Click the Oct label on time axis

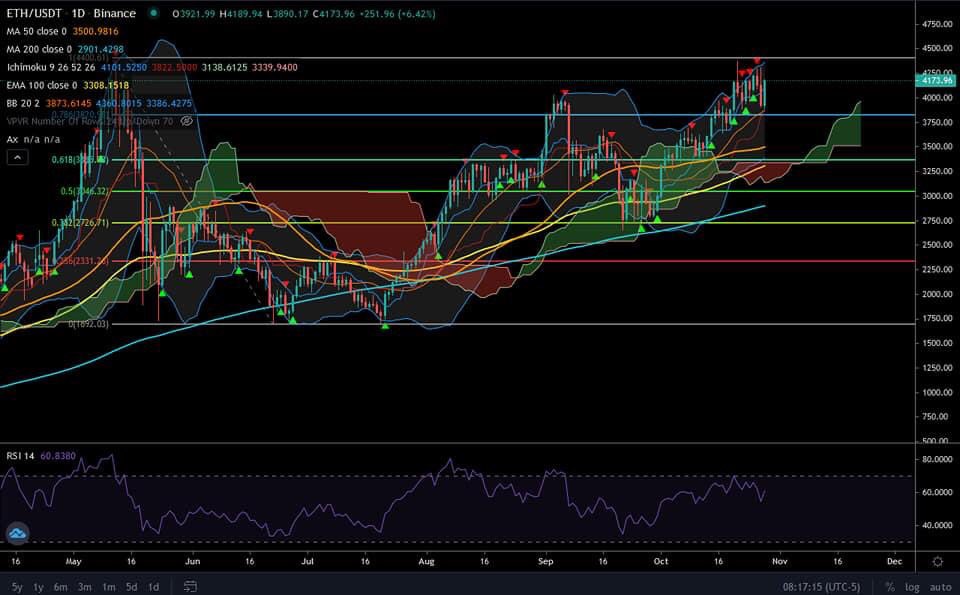point(661,561)
